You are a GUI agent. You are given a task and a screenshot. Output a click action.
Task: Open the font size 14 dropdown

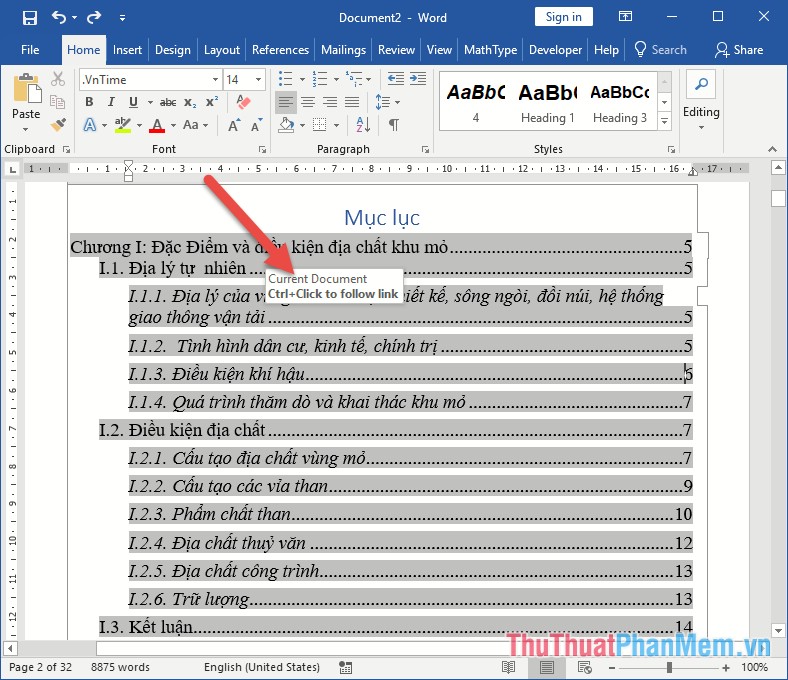pos(258,79)
